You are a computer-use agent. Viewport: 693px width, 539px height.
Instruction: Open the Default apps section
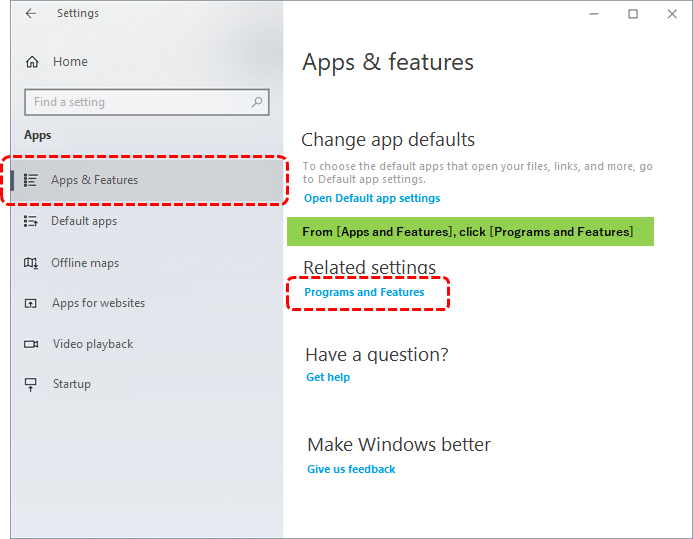click(x=84, y=221)
